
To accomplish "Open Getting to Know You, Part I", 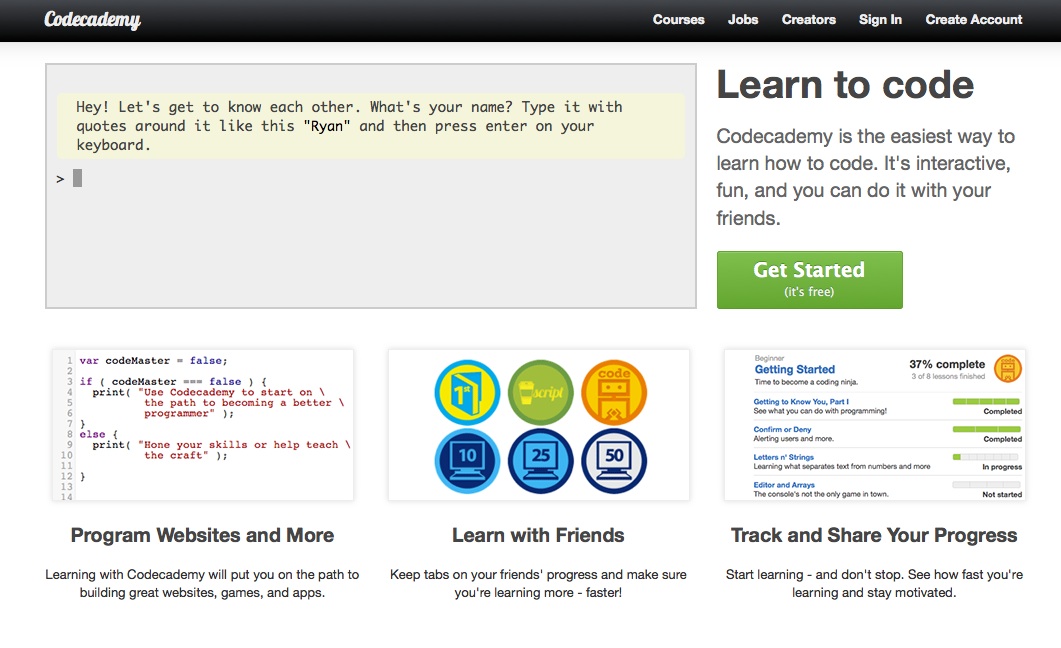I will tap(801, 401).
